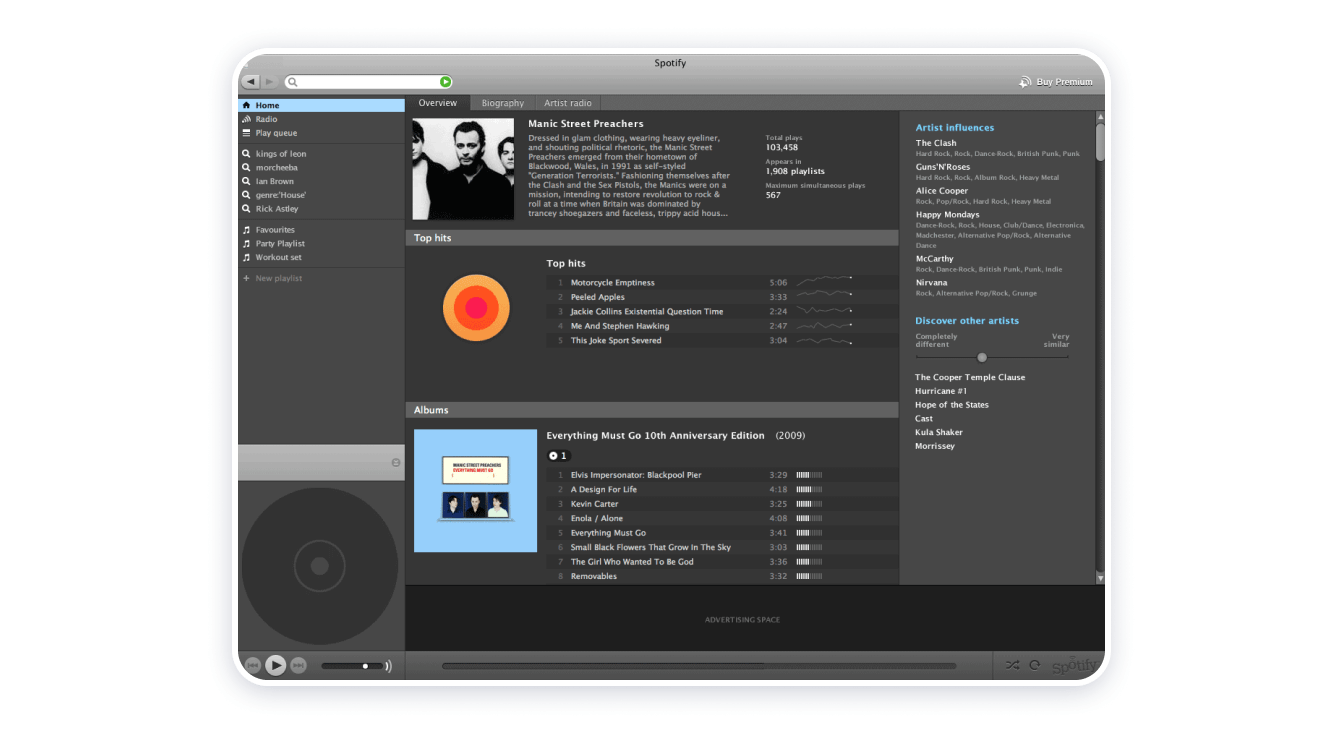Image resolution: width=1344 pixels, height=734 pixels.
Task: Play 'Small Black Flowers That Grow In The Sky'
Action: pos(722,548)
